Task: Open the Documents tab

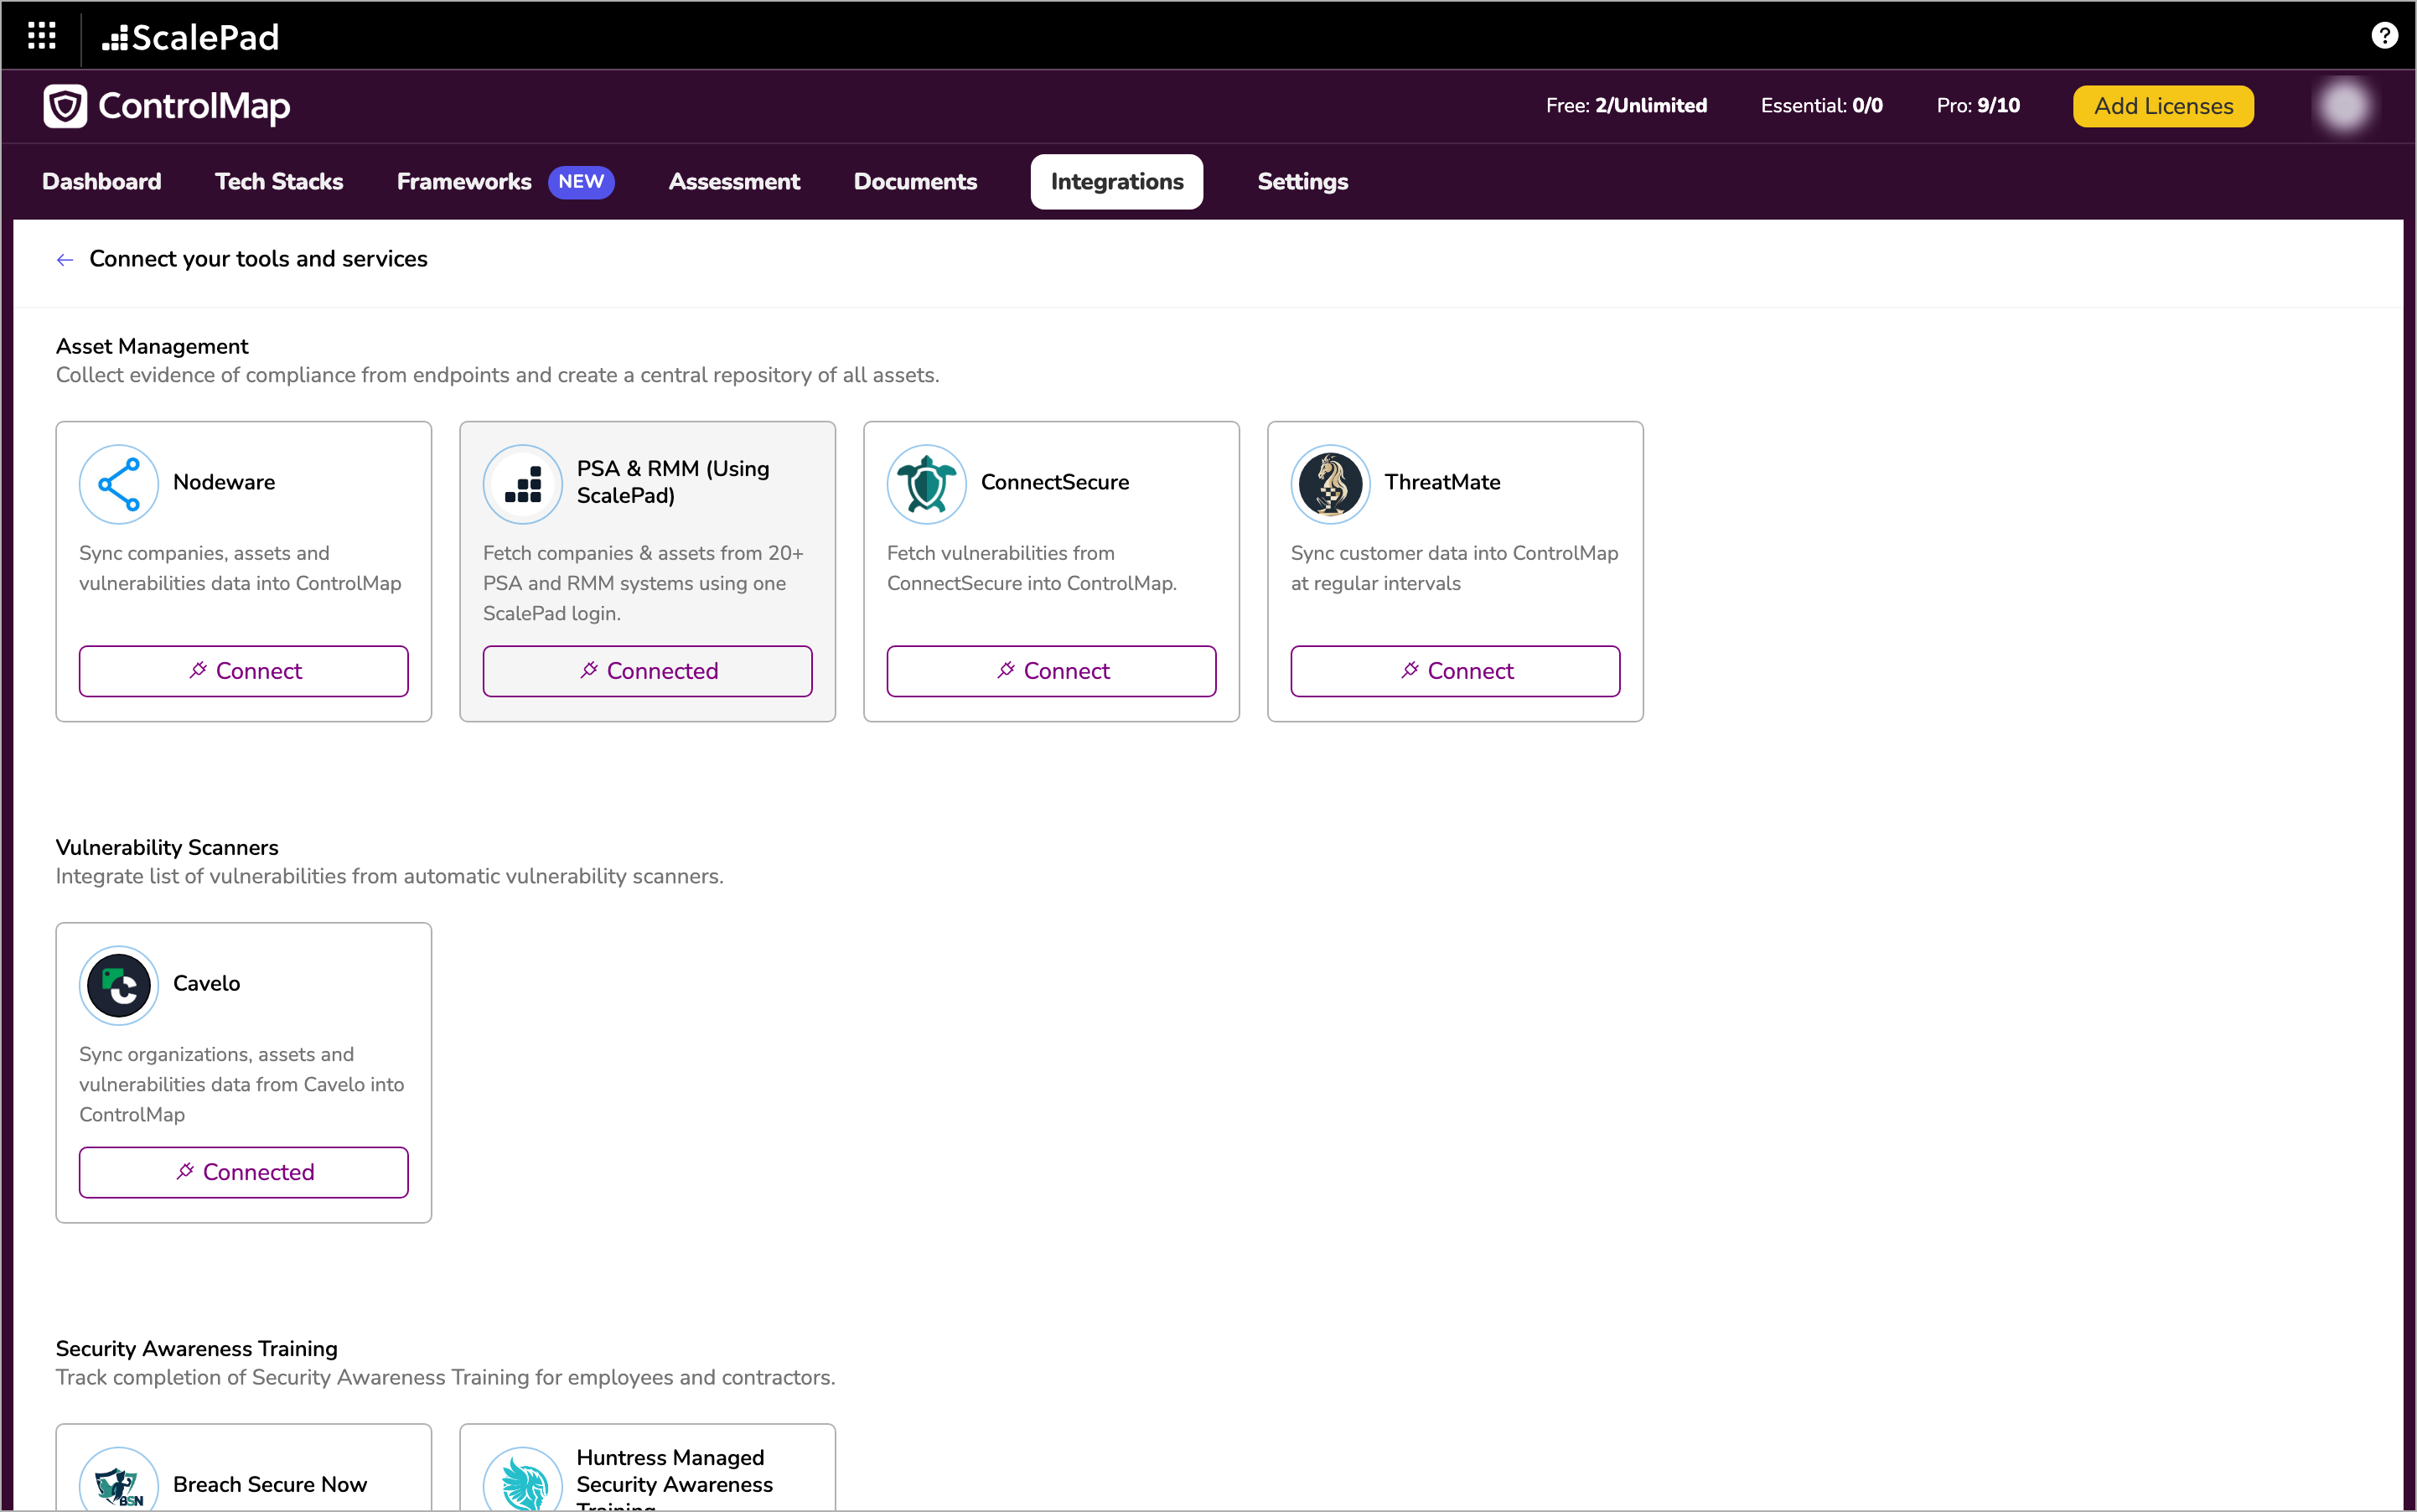Action: coord(915,182)
